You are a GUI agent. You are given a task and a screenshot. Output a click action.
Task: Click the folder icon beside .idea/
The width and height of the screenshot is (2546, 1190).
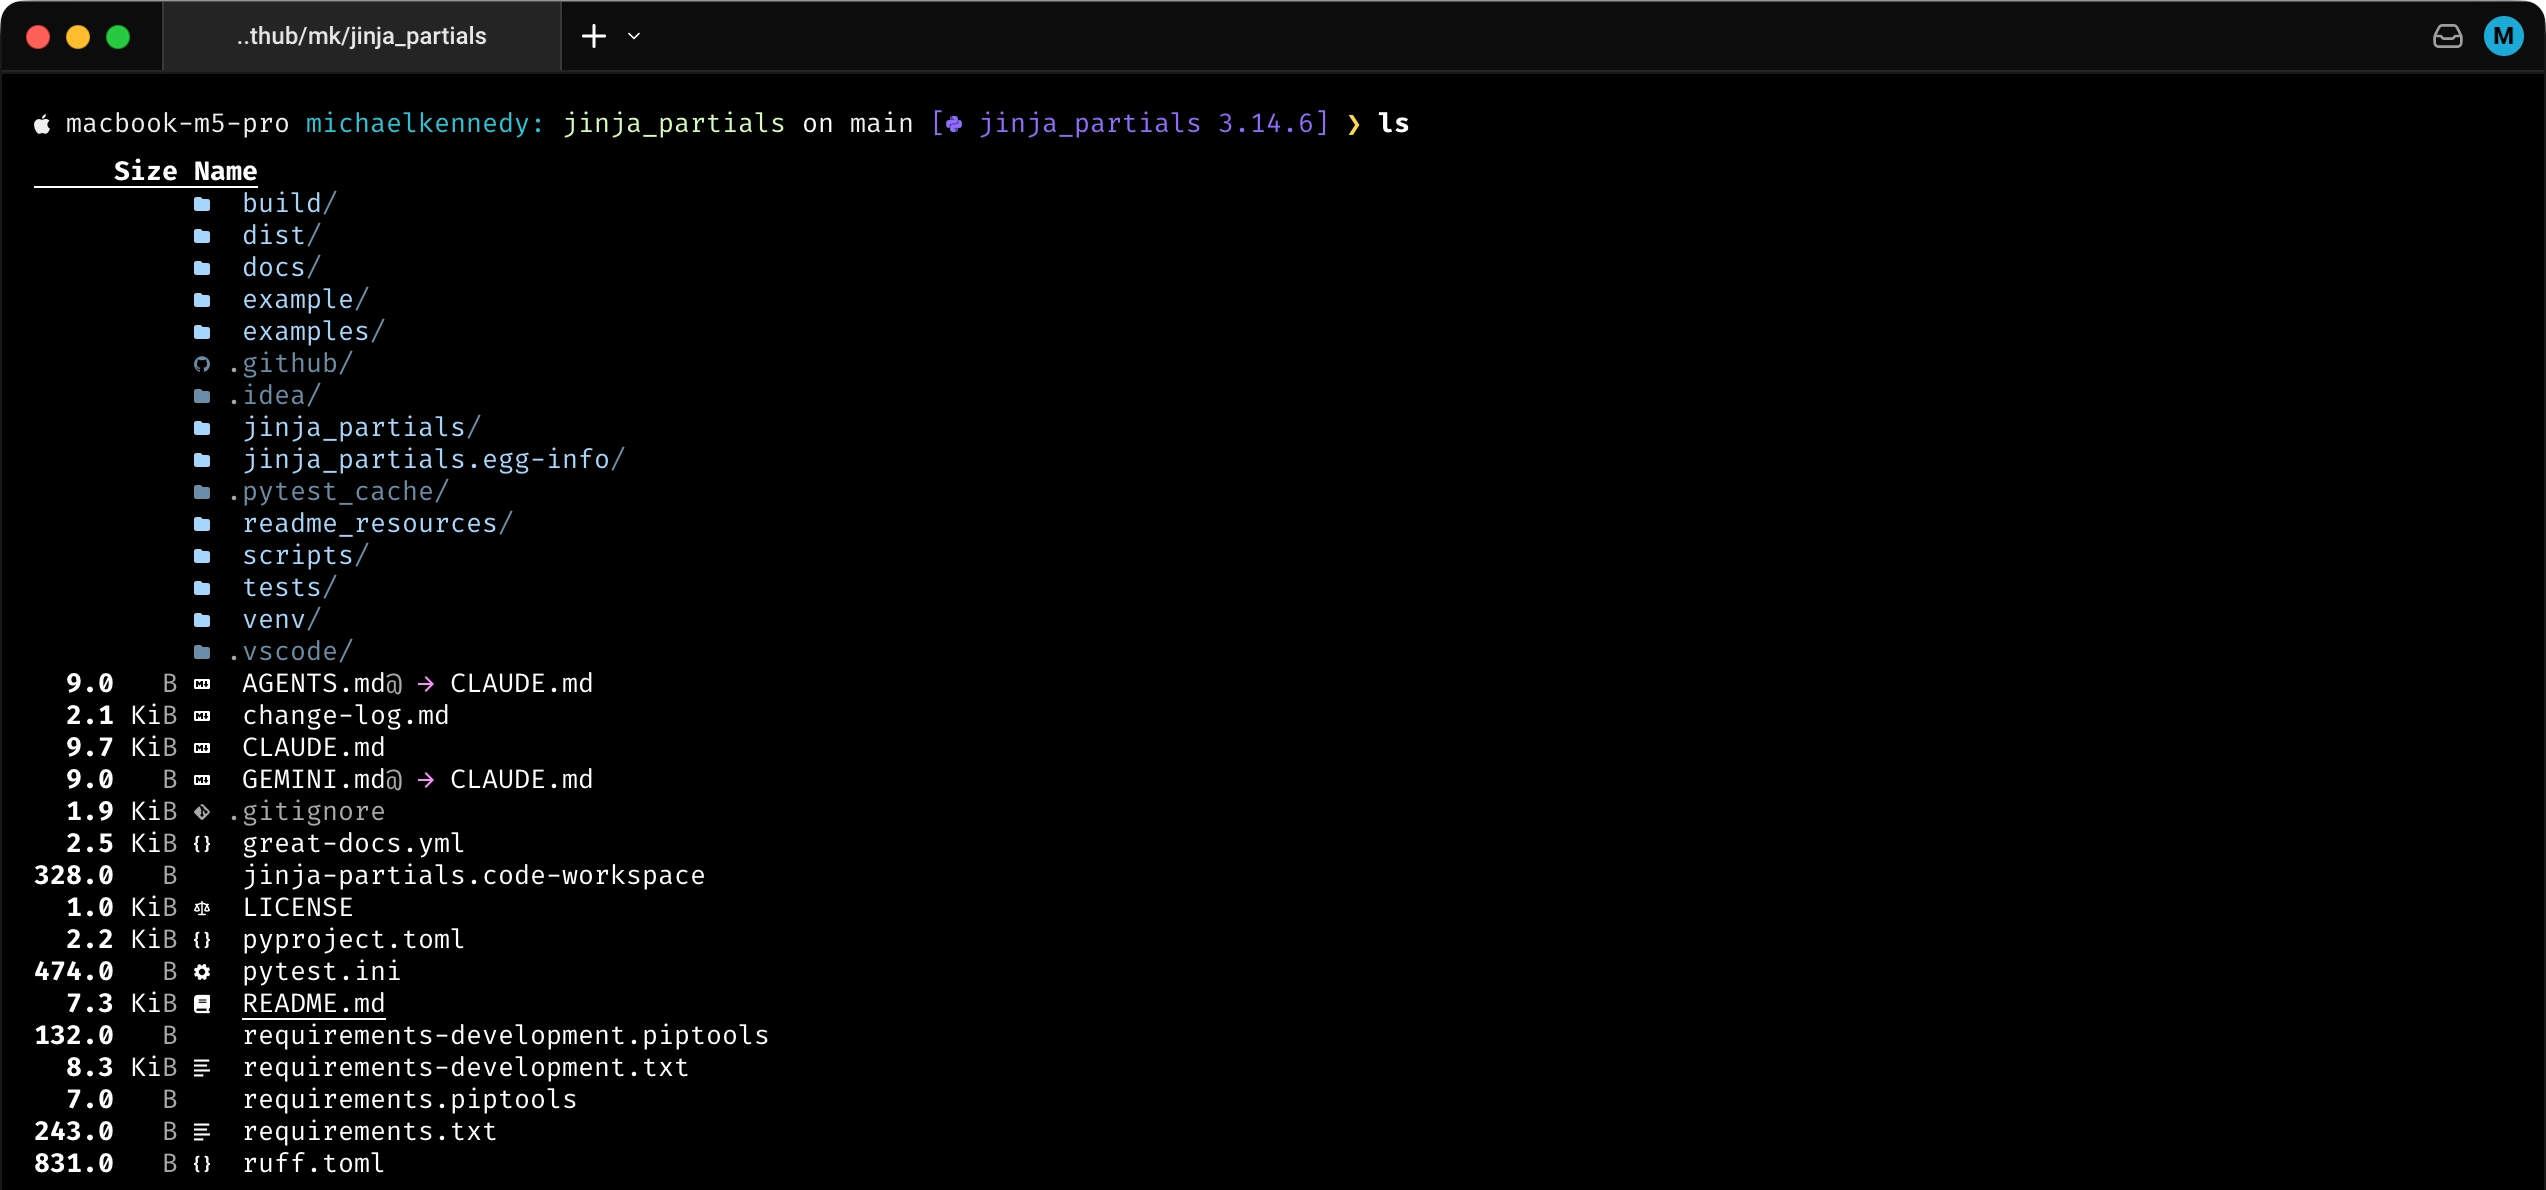[202, 396]
